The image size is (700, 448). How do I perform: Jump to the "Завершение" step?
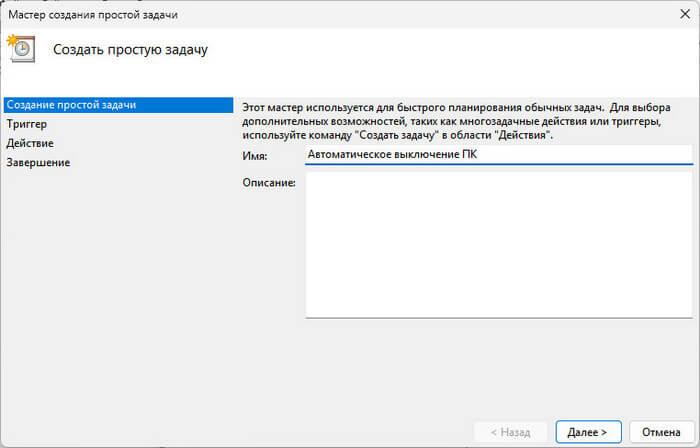(x=38, y=162)
